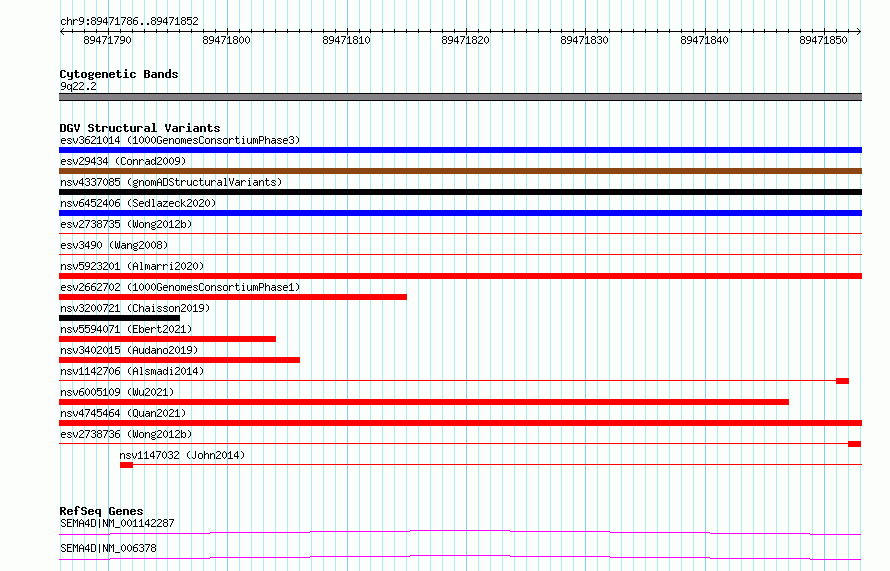Click the gray 9q22.2 cytogenetic band bar
The image size is (890, 571).
[460, 97]
